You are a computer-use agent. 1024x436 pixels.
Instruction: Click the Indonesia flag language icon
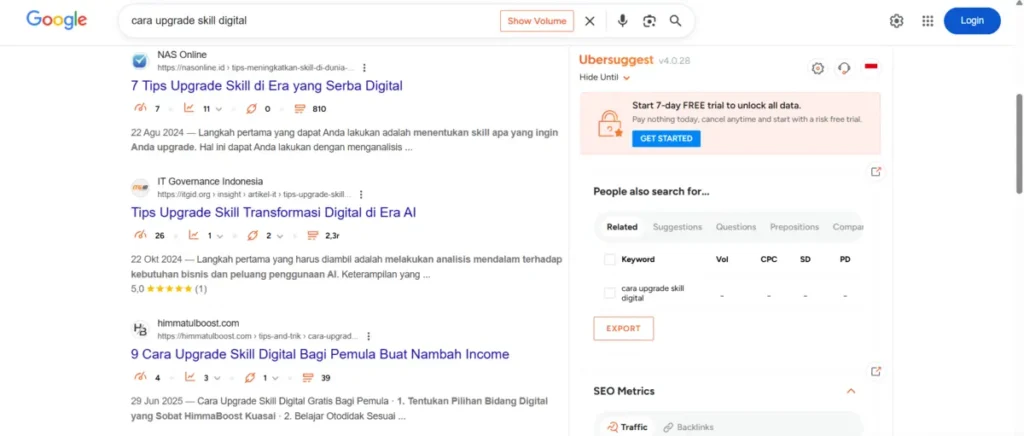871,66
